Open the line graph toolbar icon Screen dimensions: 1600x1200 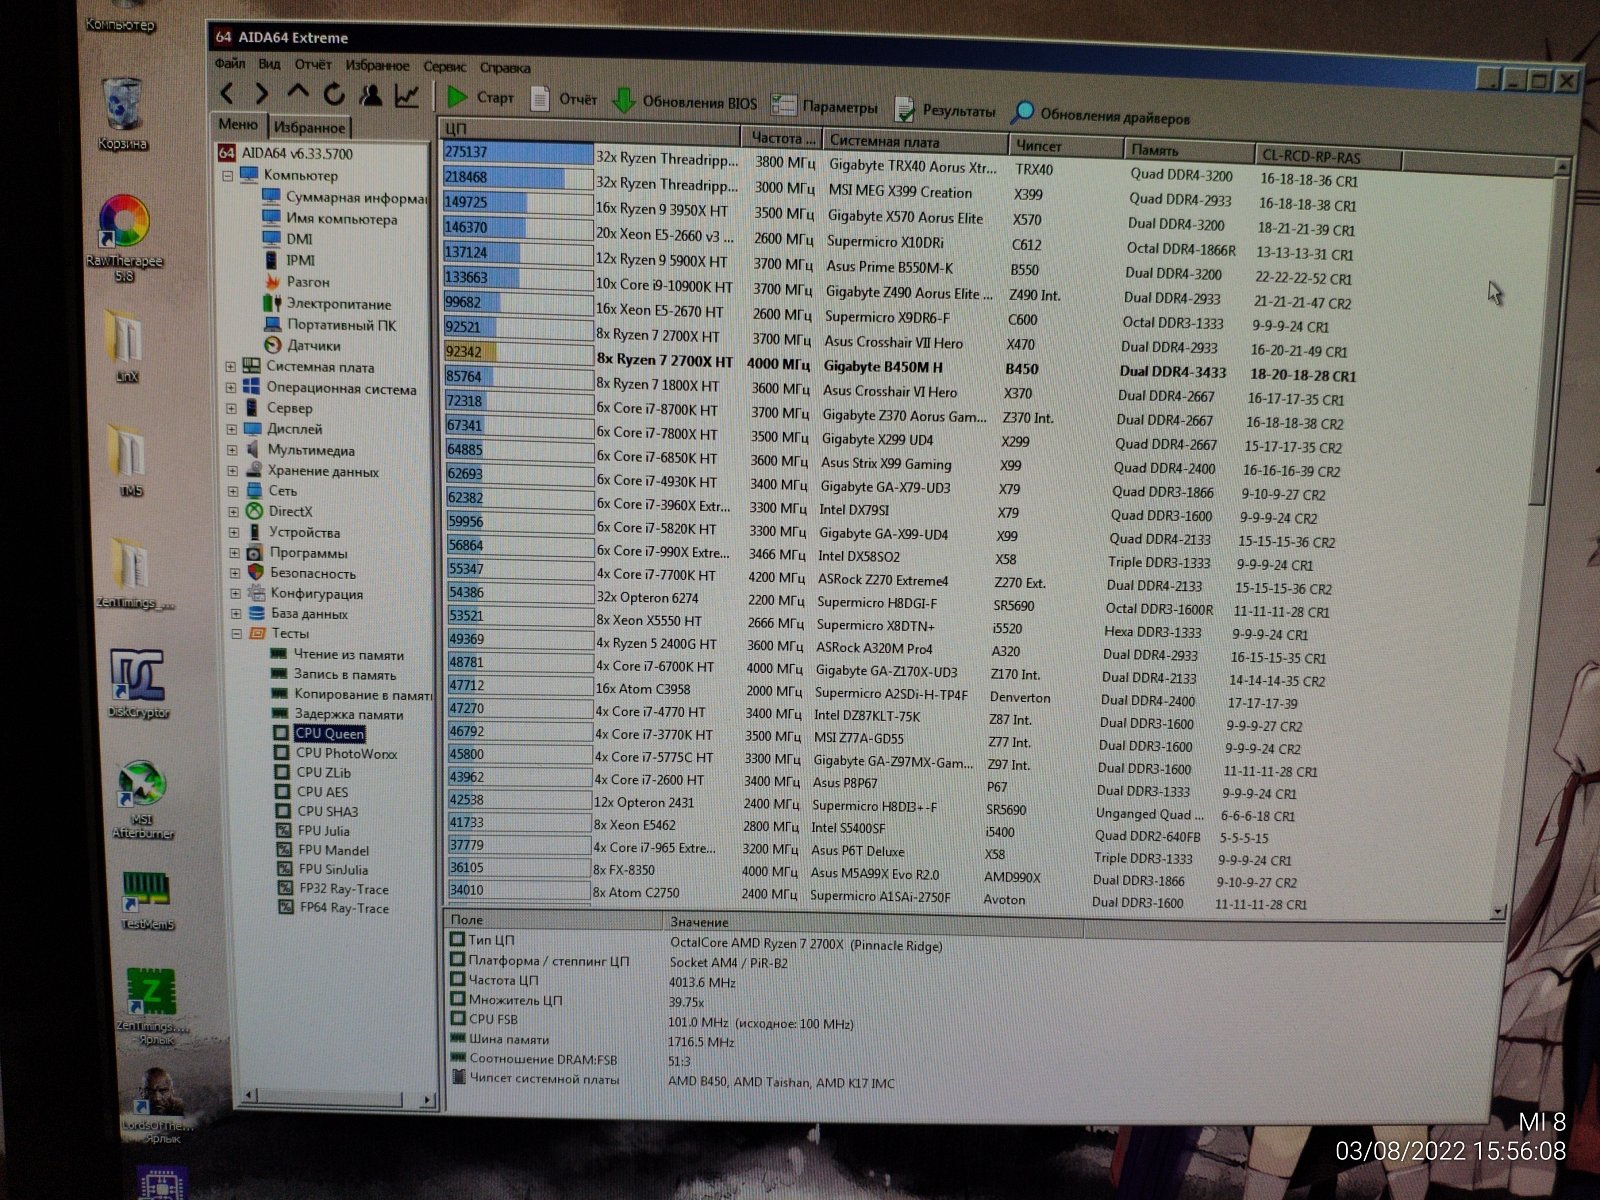pyautogui.click(x=406, y=95)
